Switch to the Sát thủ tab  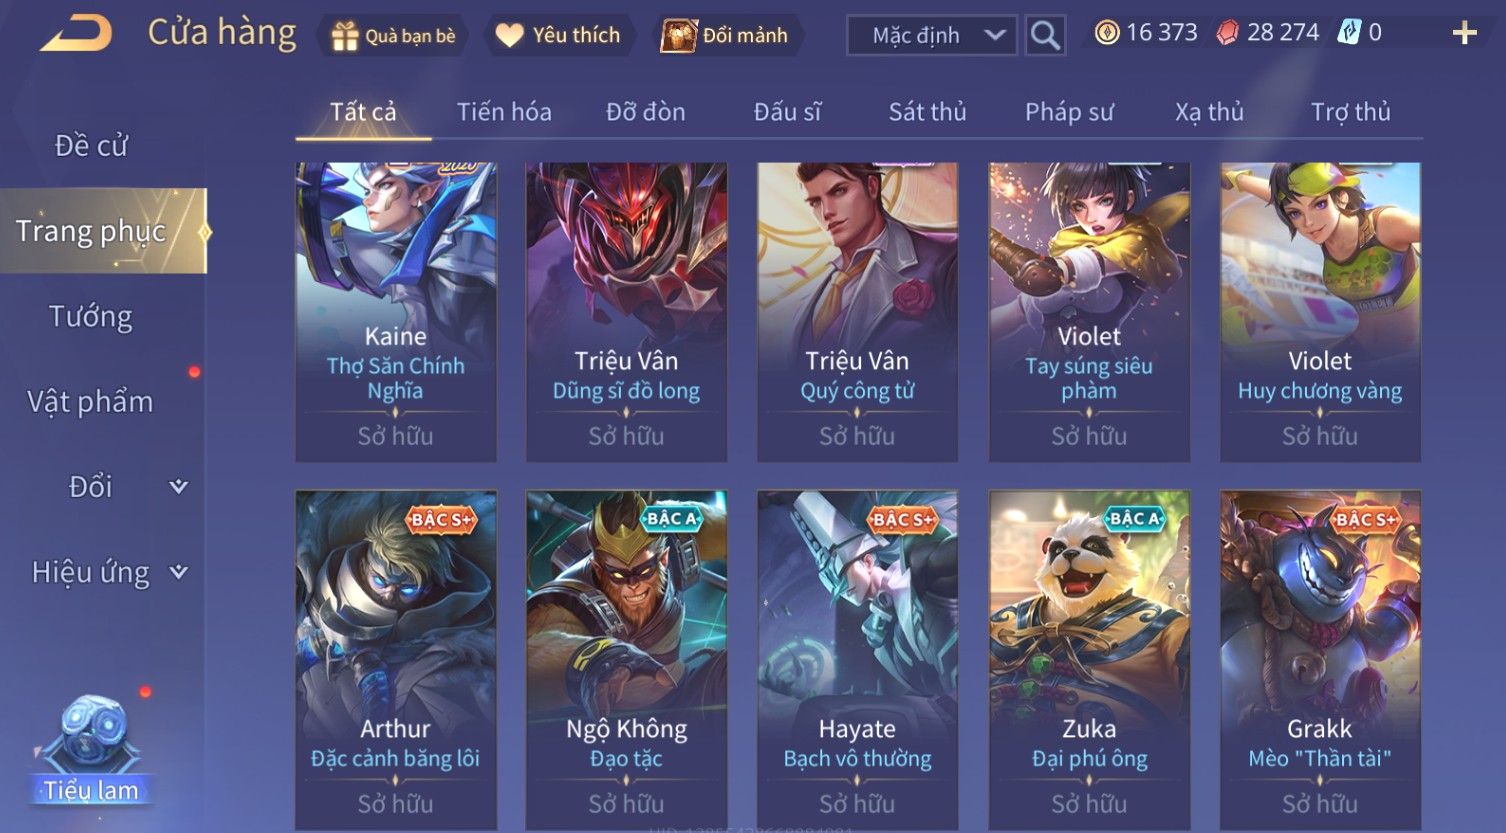pos(927,112)
